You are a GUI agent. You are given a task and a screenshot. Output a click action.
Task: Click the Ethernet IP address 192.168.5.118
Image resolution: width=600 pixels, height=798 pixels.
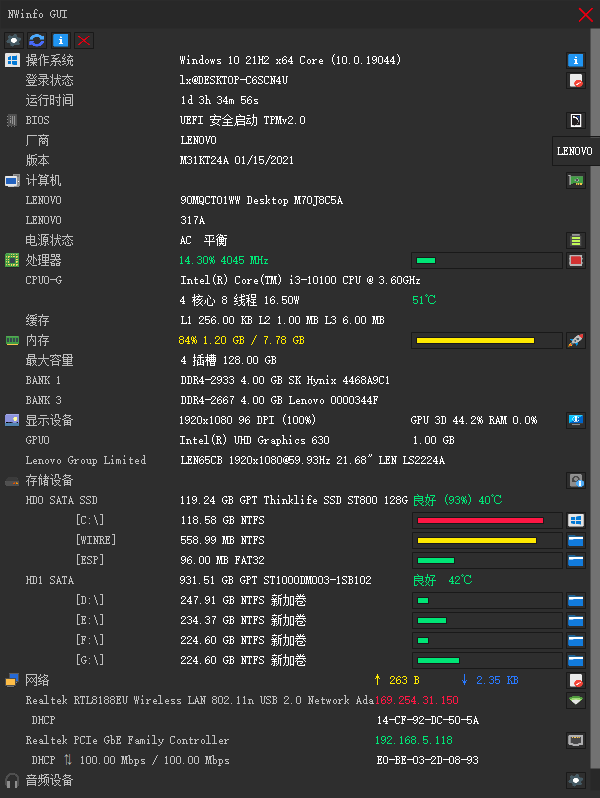(414, 740)
